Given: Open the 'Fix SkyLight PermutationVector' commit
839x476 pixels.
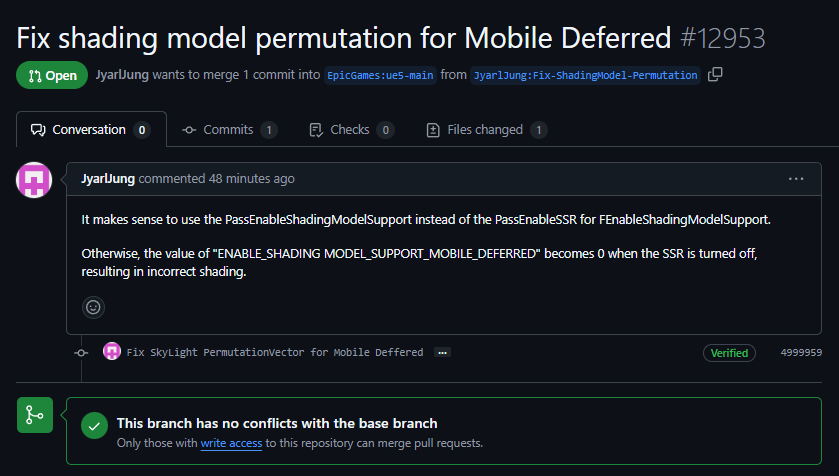Looking at the screenshot, I should click(x=274, y=352).
